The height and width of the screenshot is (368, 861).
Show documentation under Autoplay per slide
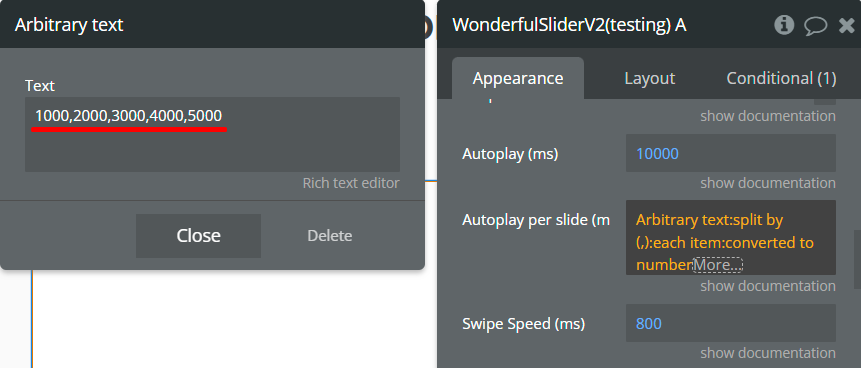coord(768,286)
